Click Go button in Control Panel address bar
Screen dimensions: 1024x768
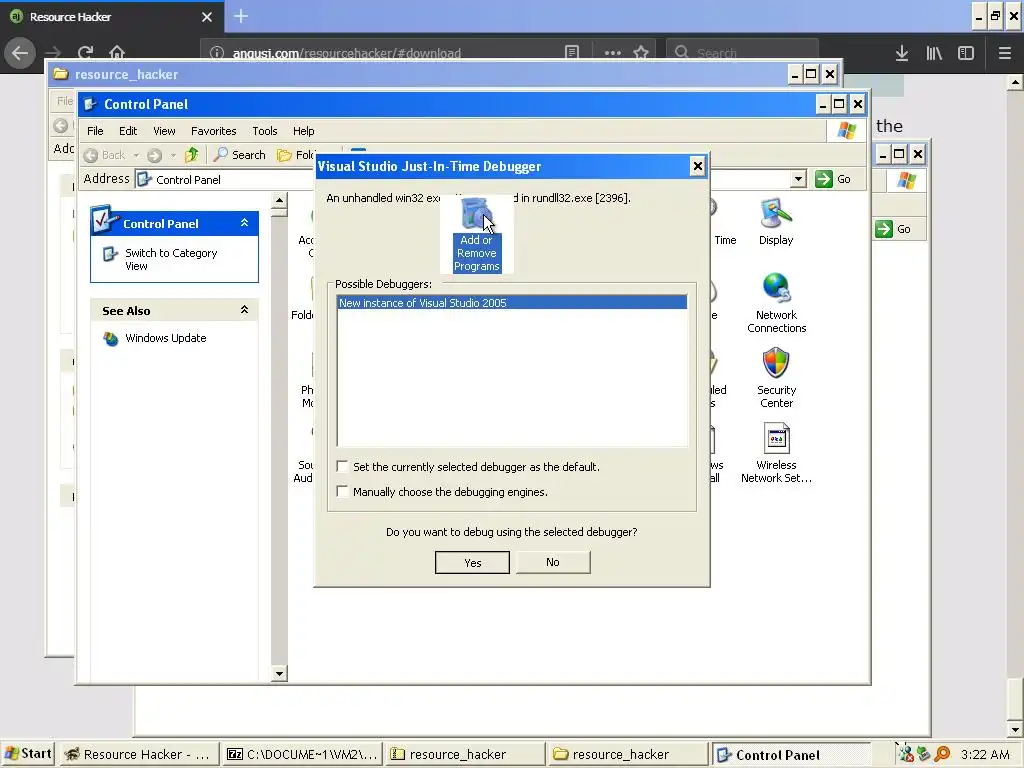point(834,179)
